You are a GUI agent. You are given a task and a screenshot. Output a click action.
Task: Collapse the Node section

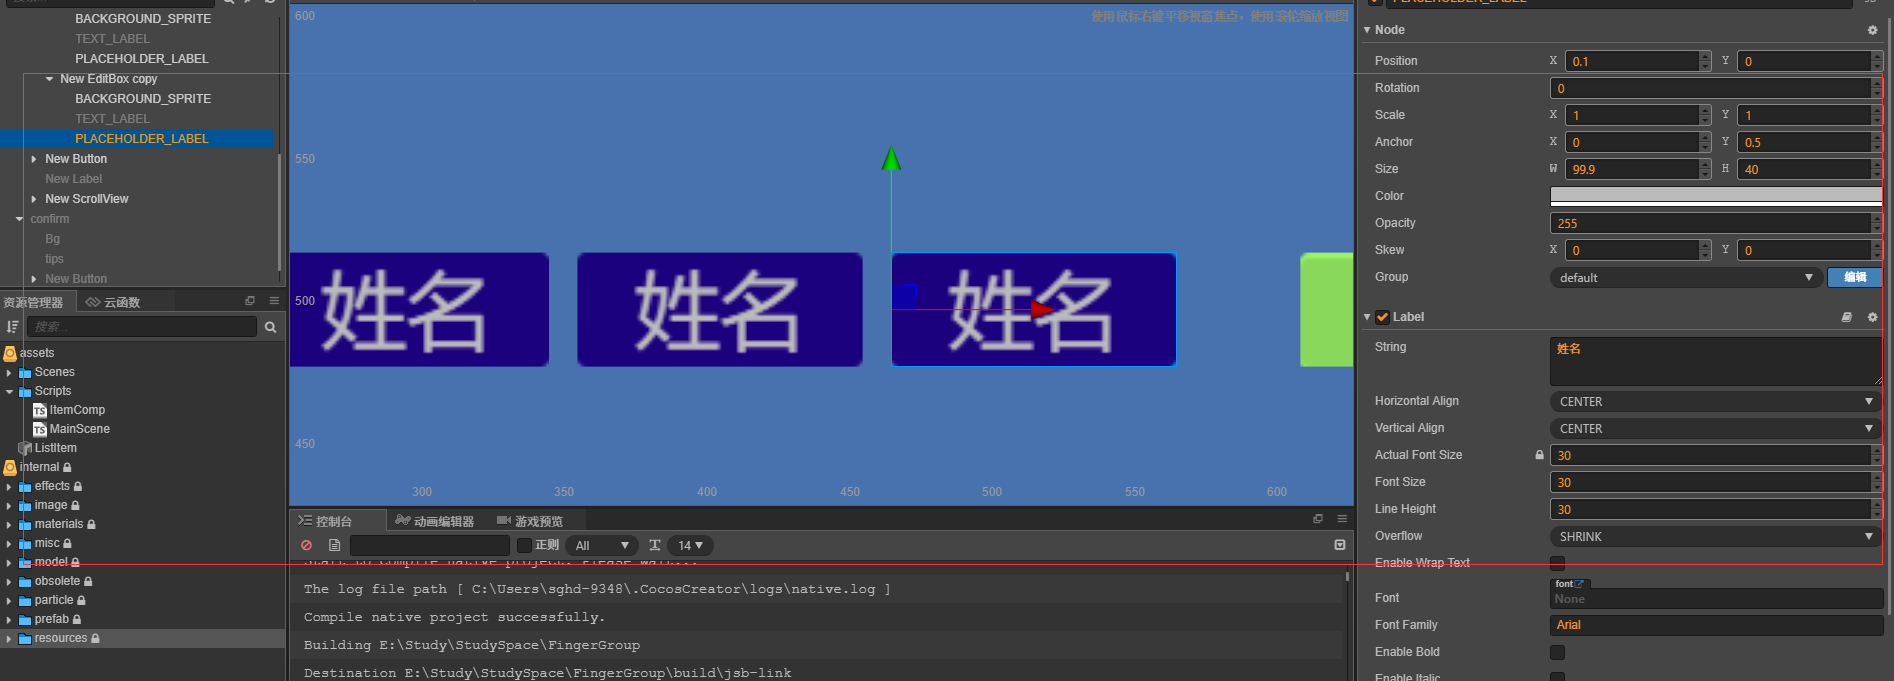point(1367,30)
